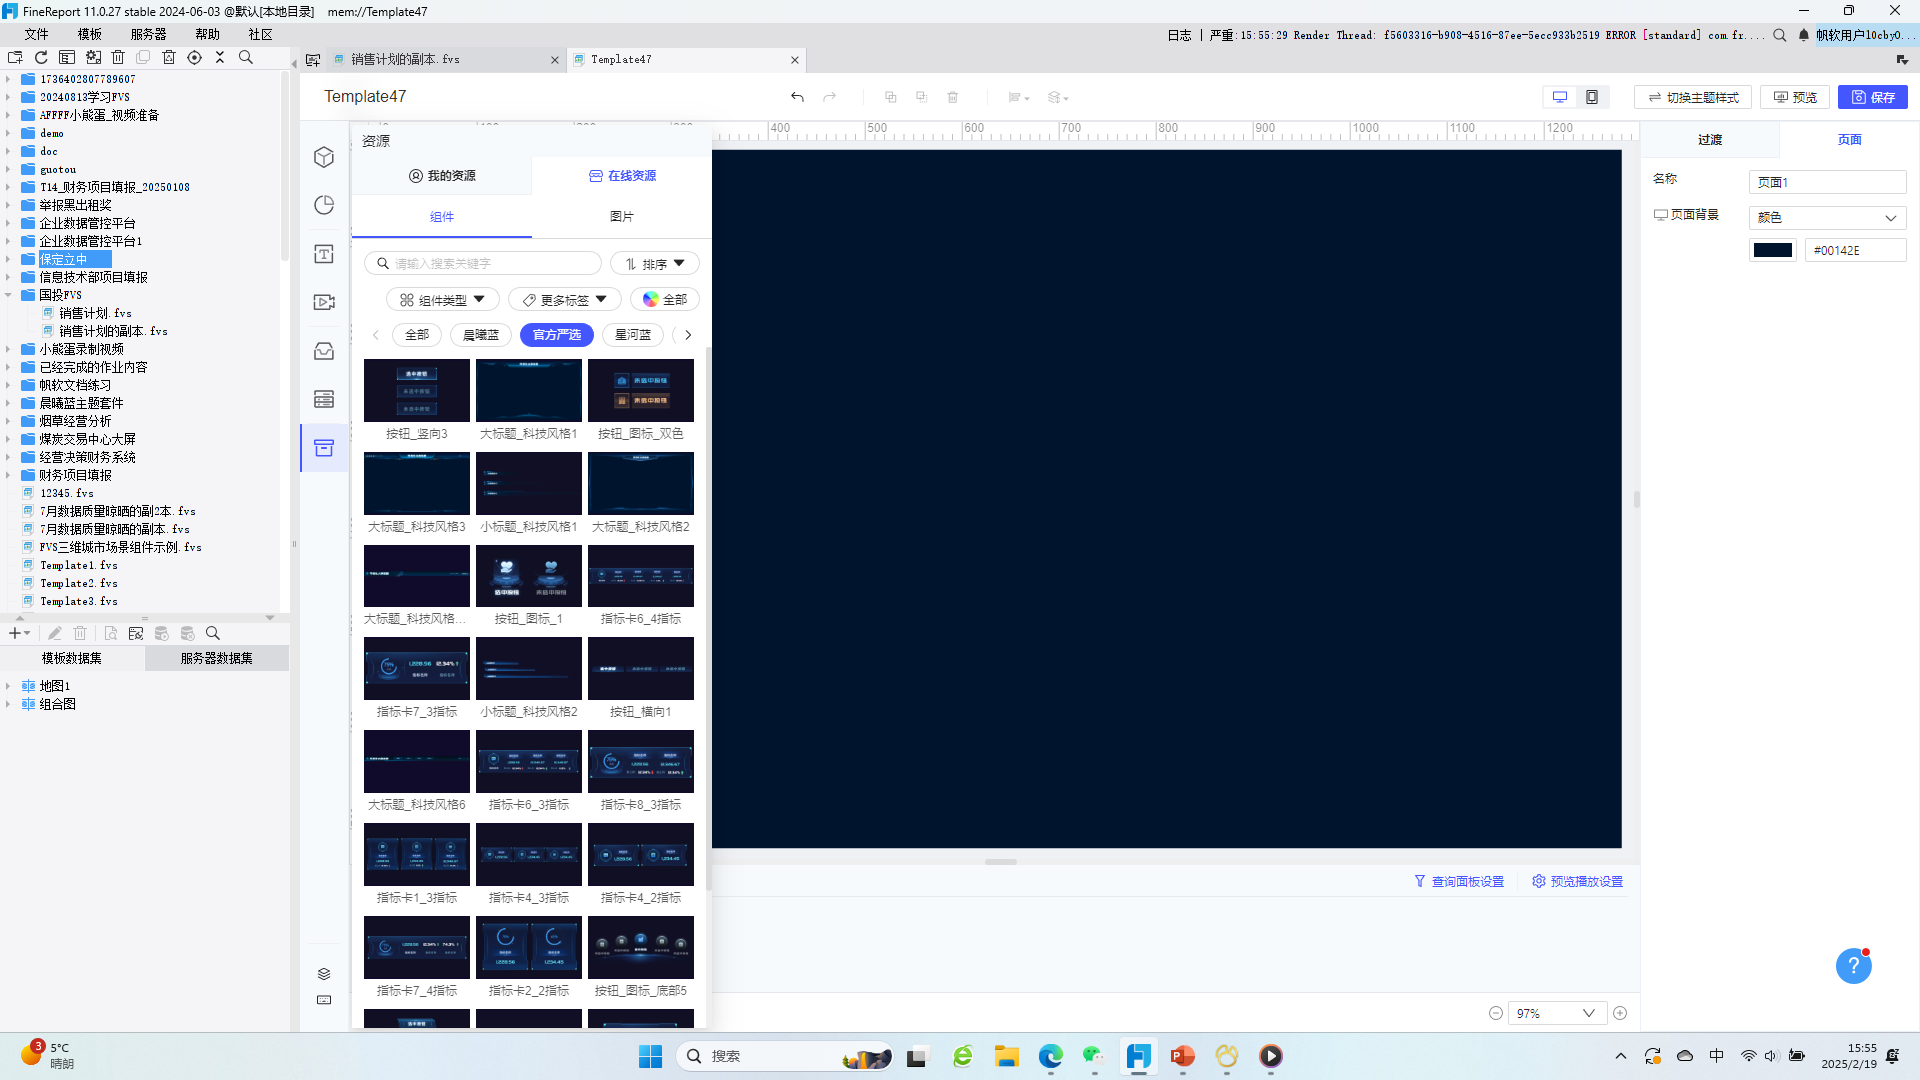Open the chart pie sidebar icon
Image resolution: width=1920 pixels, height=1080 pixels.
tap(324, 205)
